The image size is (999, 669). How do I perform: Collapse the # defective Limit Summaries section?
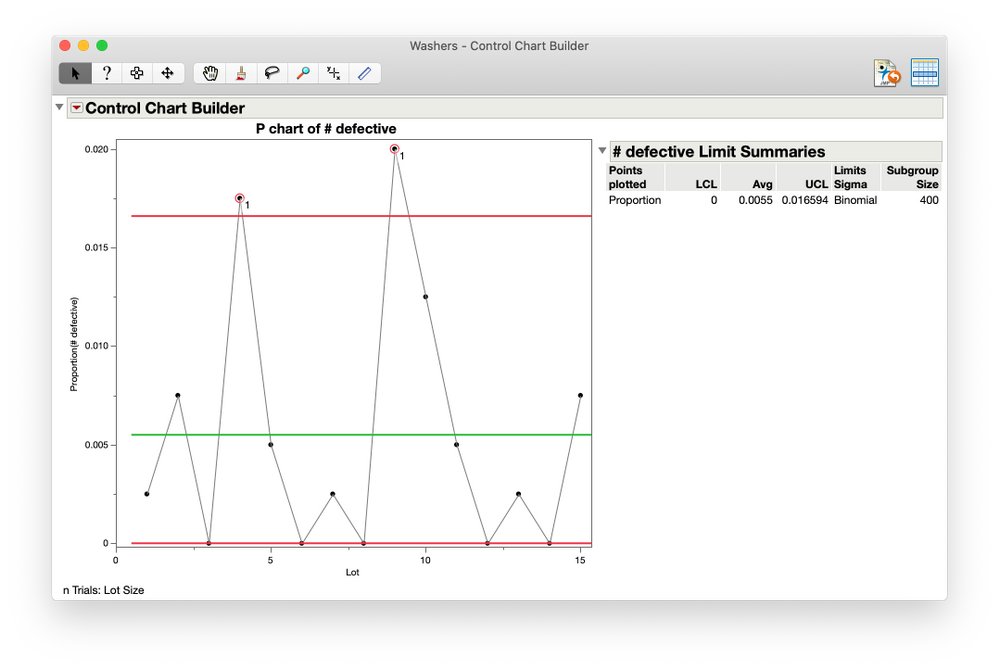(x=602, y=151)
